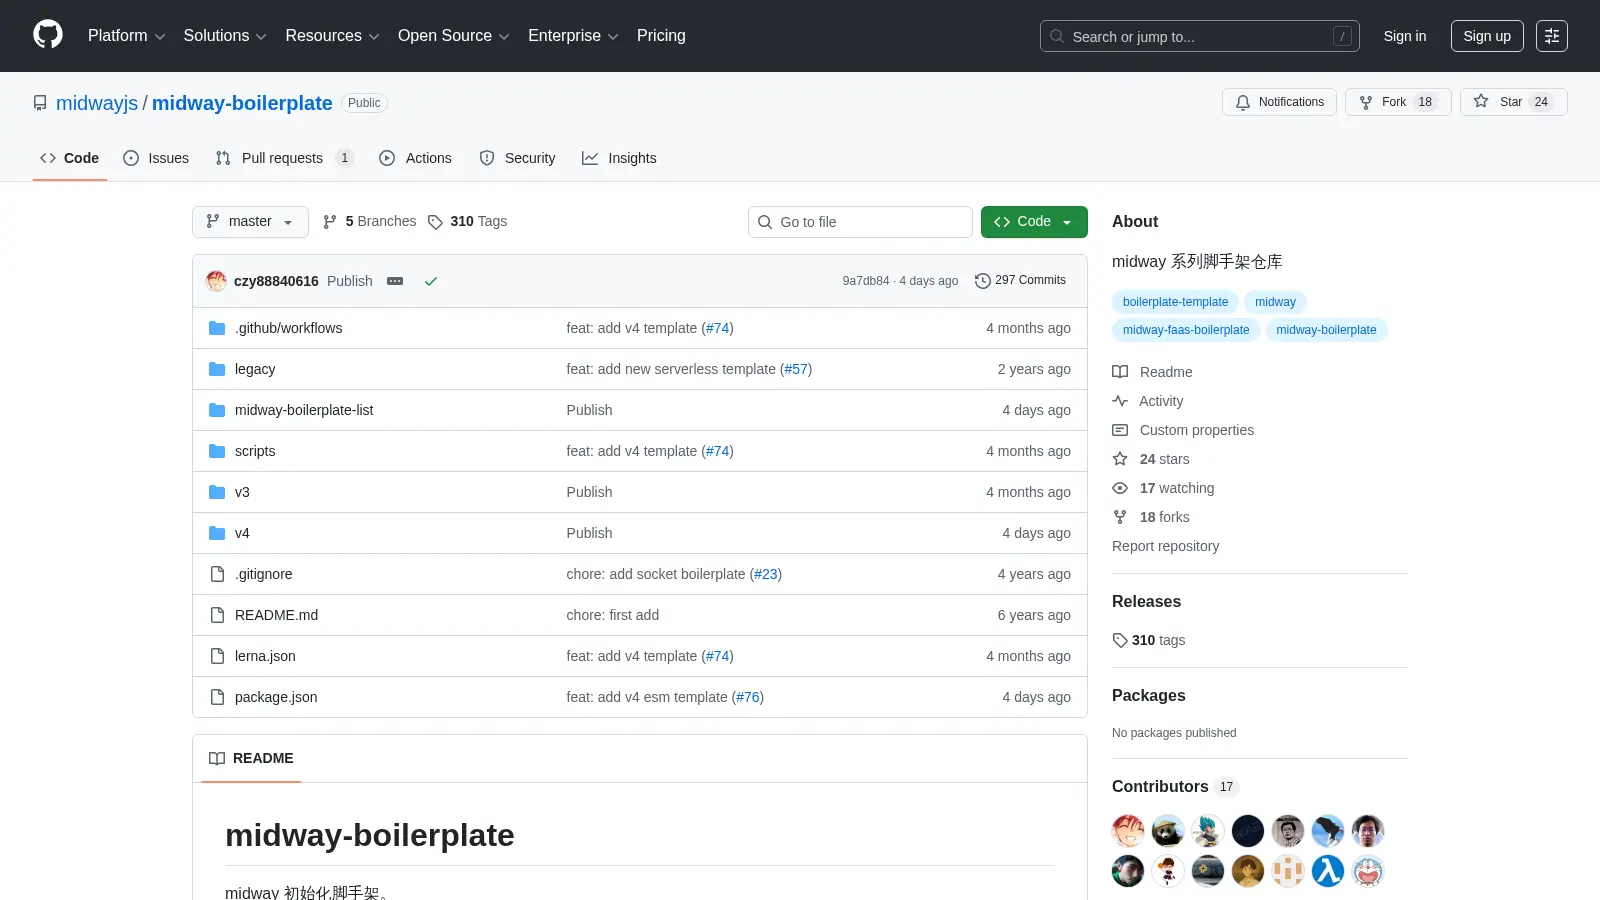Screen dimensions: 1600x900
Task: View 310 Tags near branch selector
Action: (x=467, y=222)
